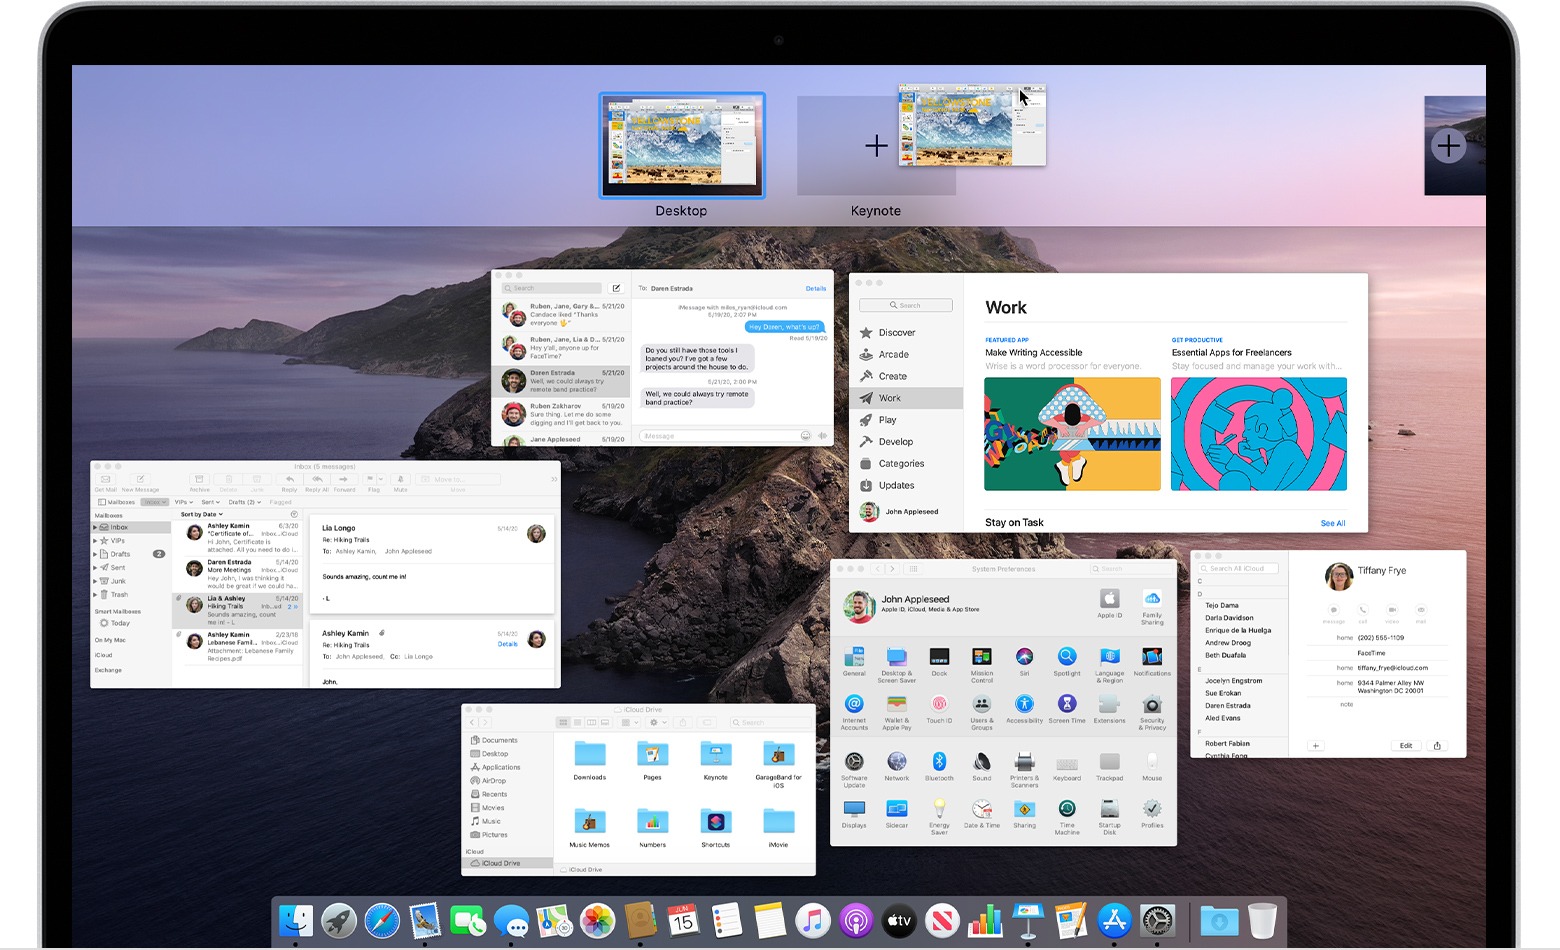The height and width of the screenshot is (950, 1560).
Task: Open Siri settings in System Preferences
Action: point(1026,656)
